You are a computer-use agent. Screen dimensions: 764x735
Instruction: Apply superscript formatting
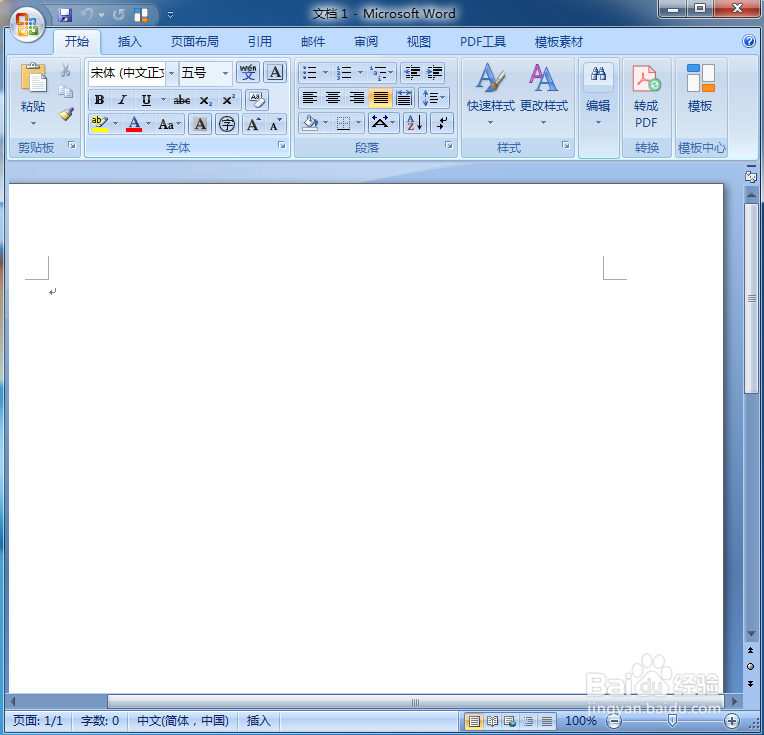[x=228, y=100]
